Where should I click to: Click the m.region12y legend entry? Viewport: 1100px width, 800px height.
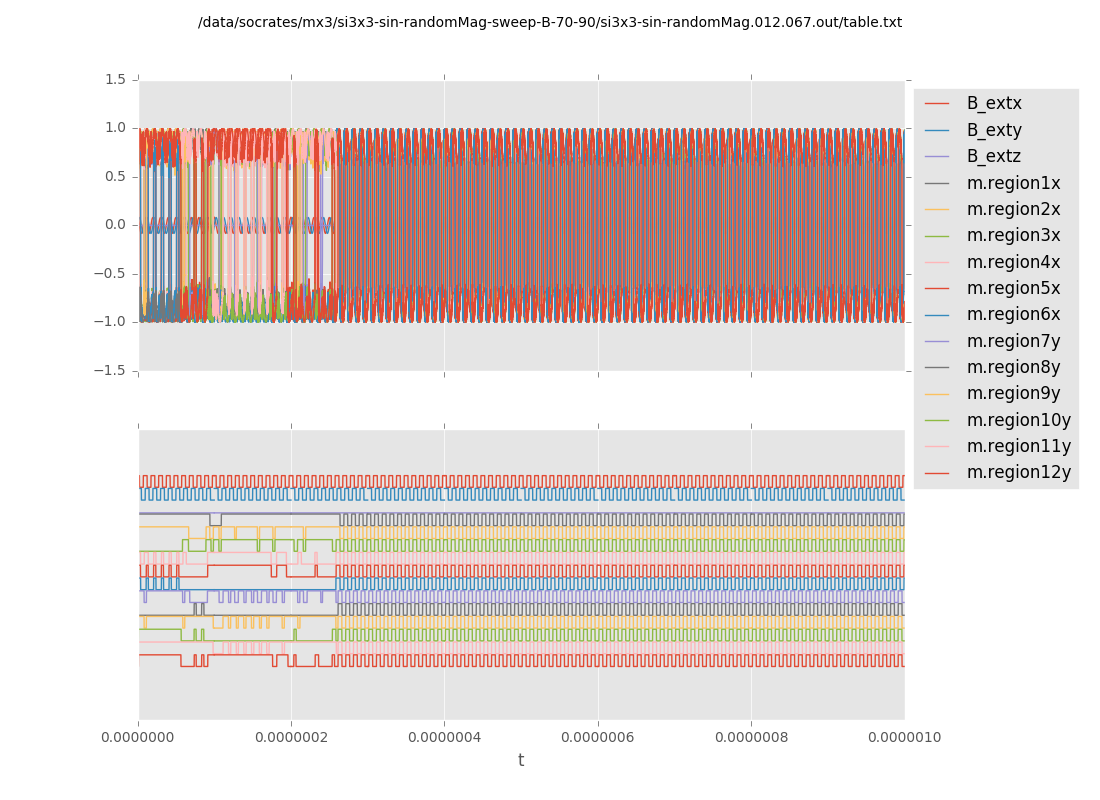tap(1018, 472)
